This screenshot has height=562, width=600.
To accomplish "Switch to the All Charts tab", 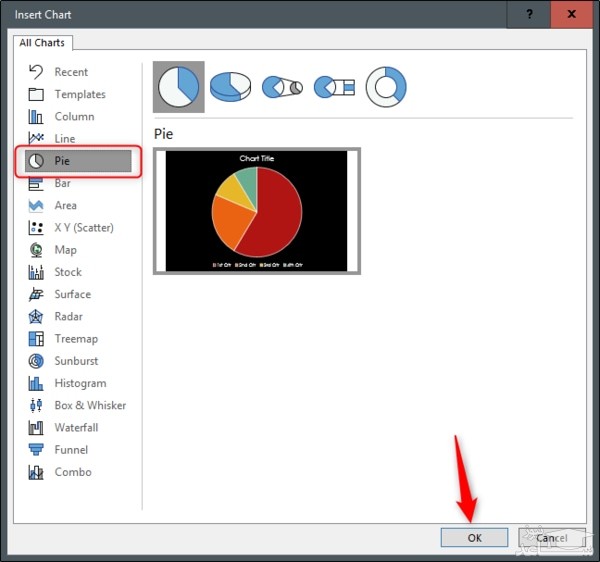I will pyautogui.click(x=41, y=43).
